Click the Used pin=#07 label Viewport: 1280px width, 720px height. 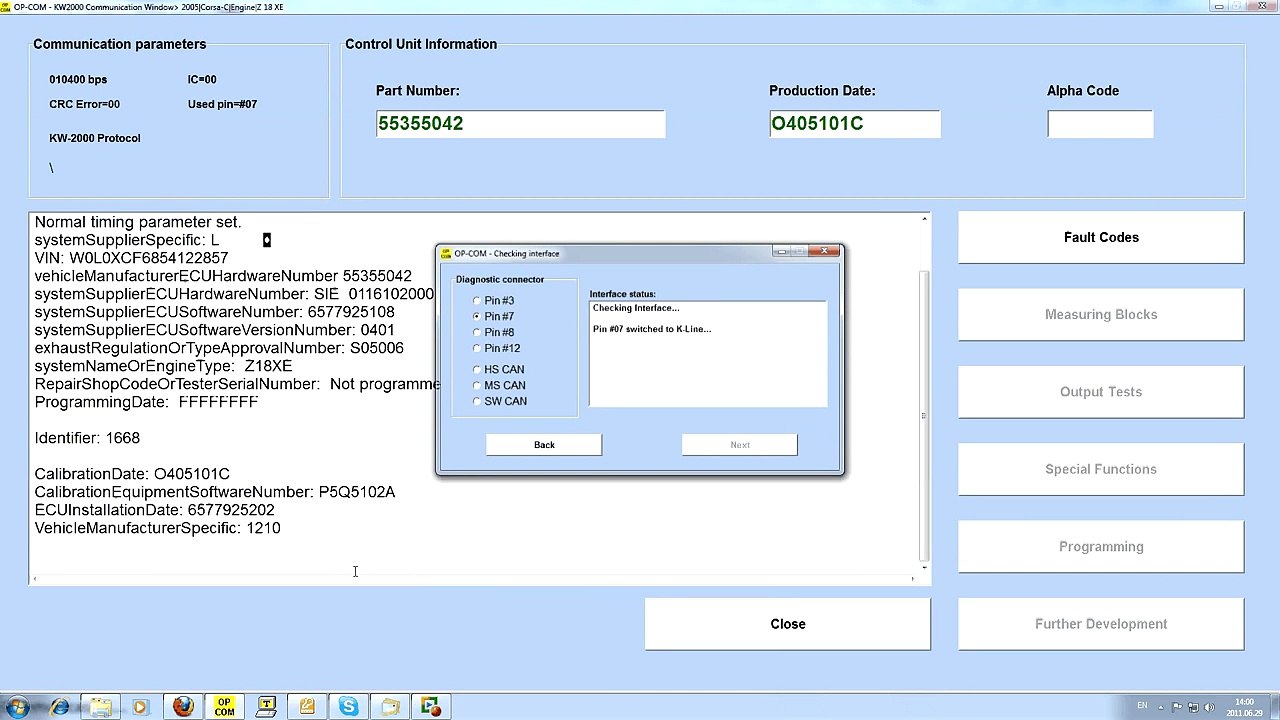pos(222,104)
